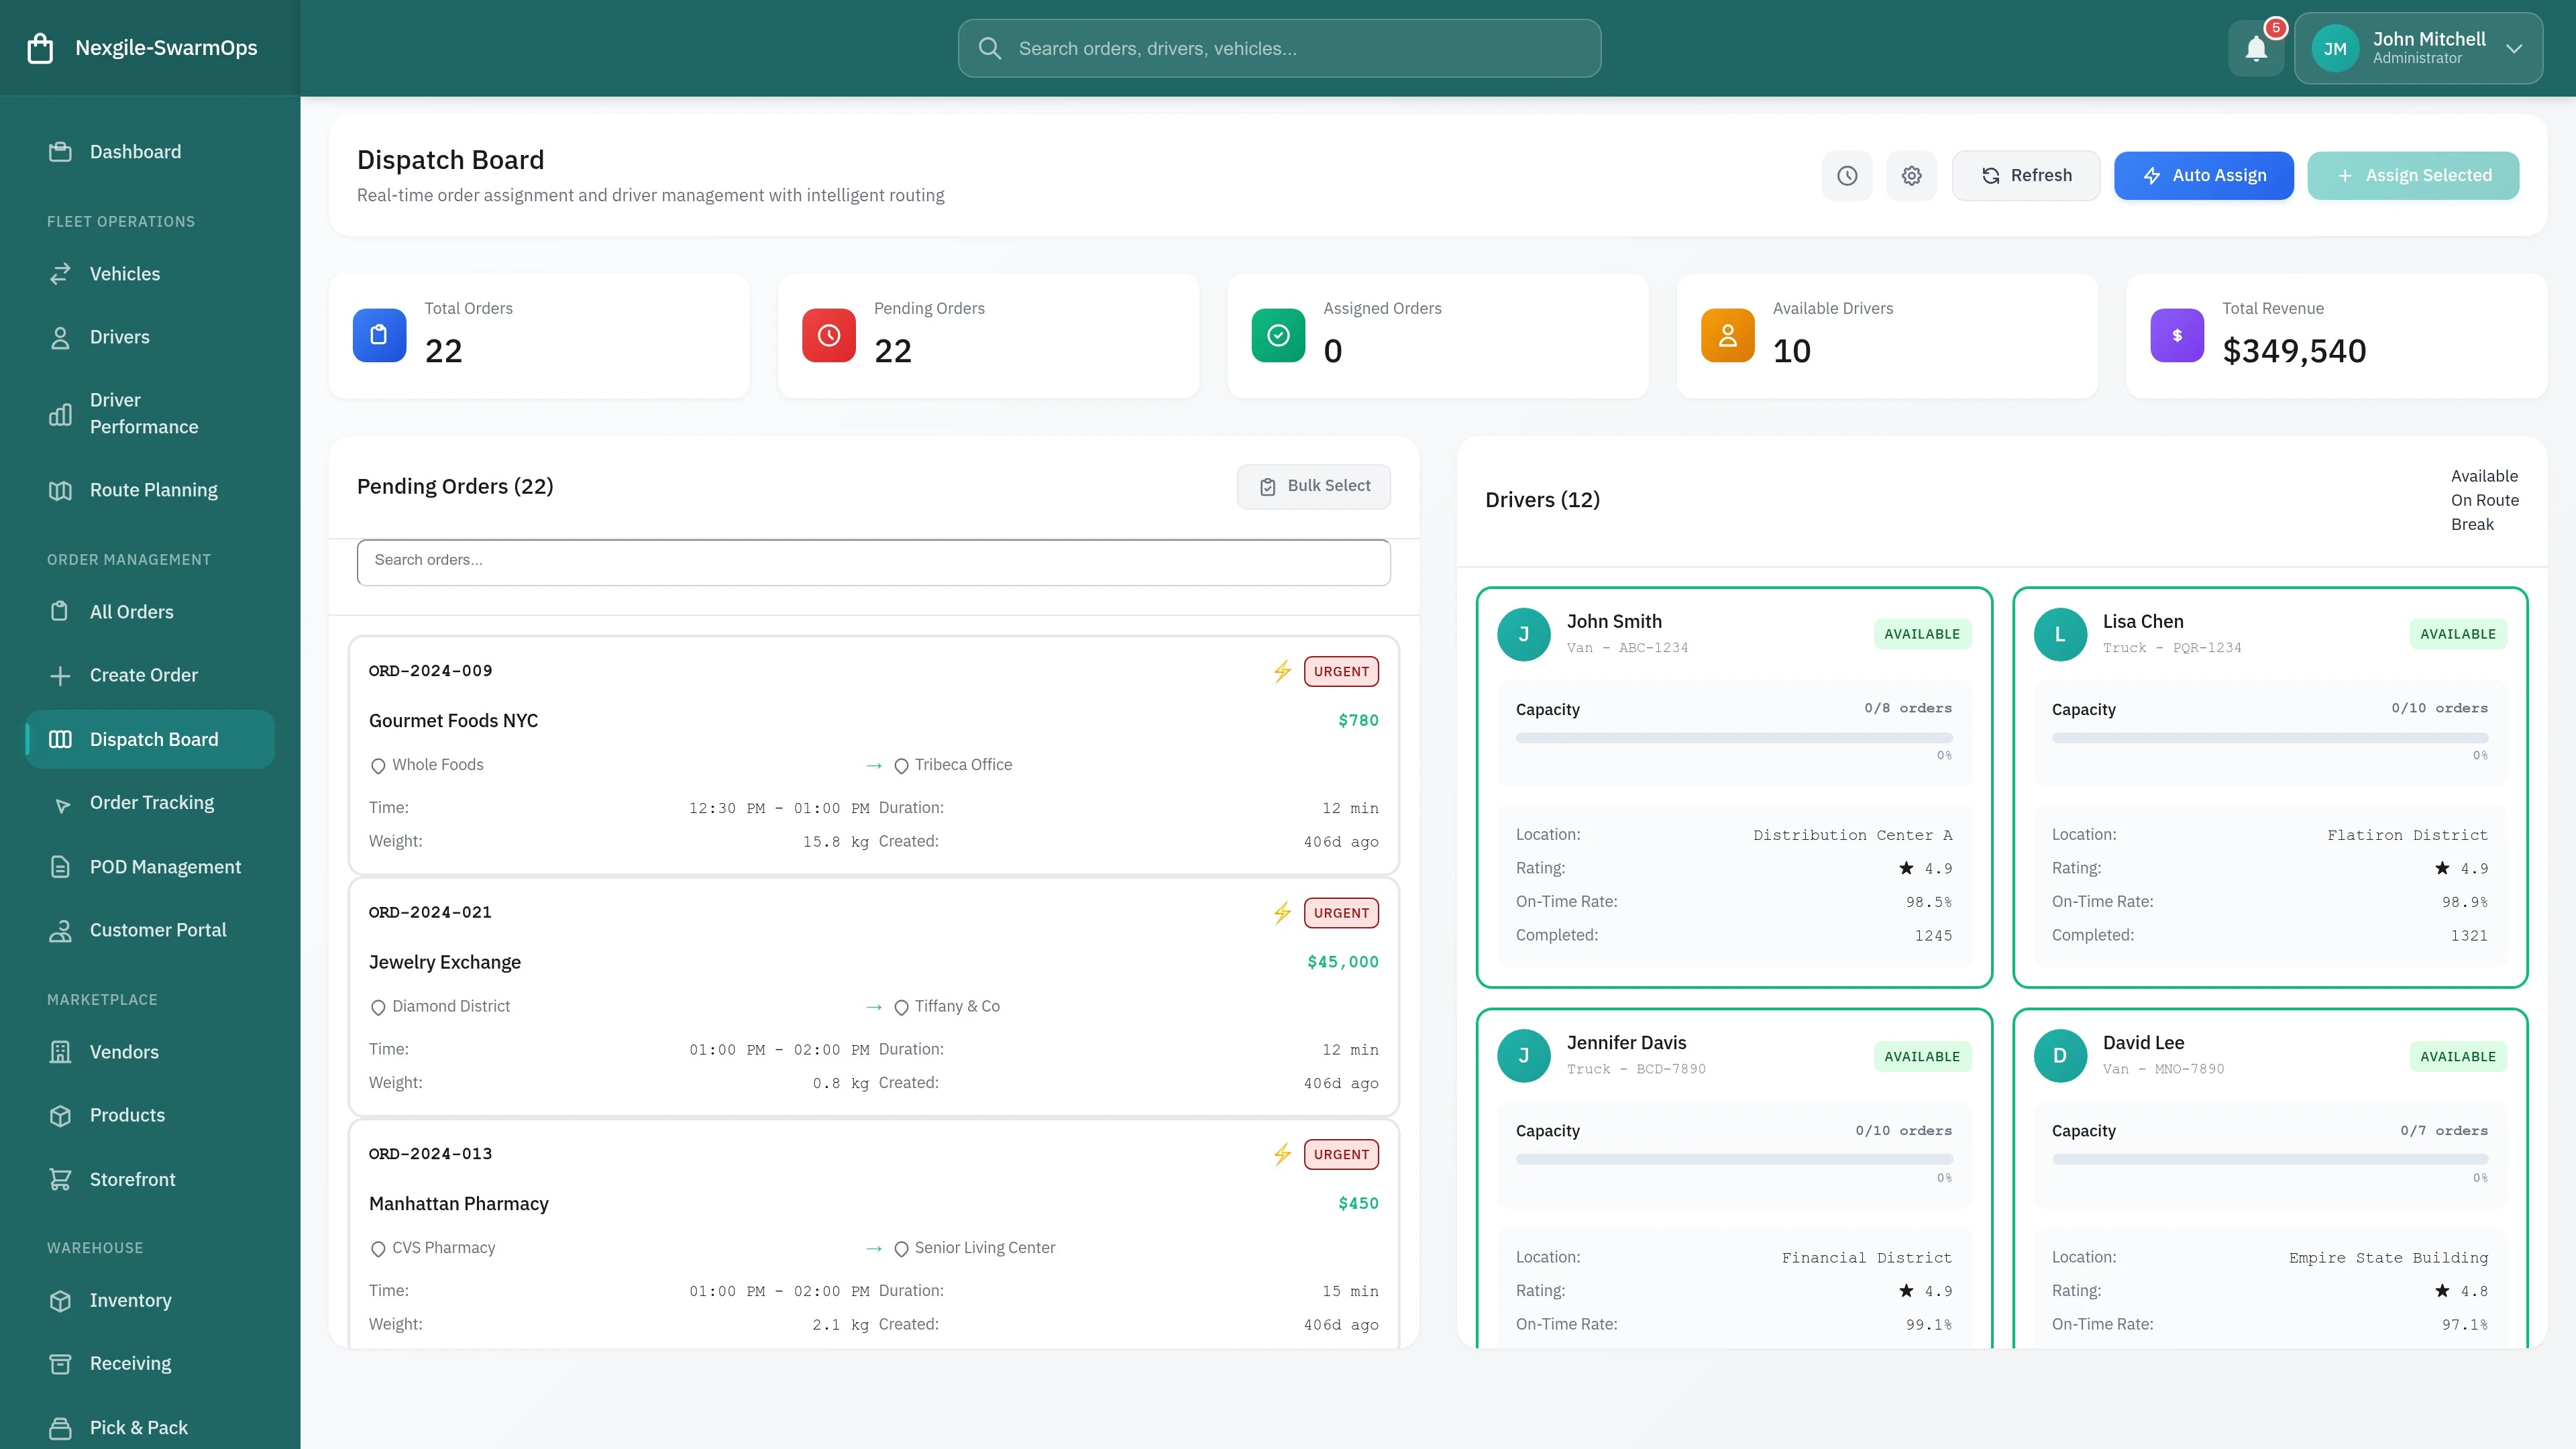
Task: Open POD Management from the sidebar
Action: coord(165,866)
